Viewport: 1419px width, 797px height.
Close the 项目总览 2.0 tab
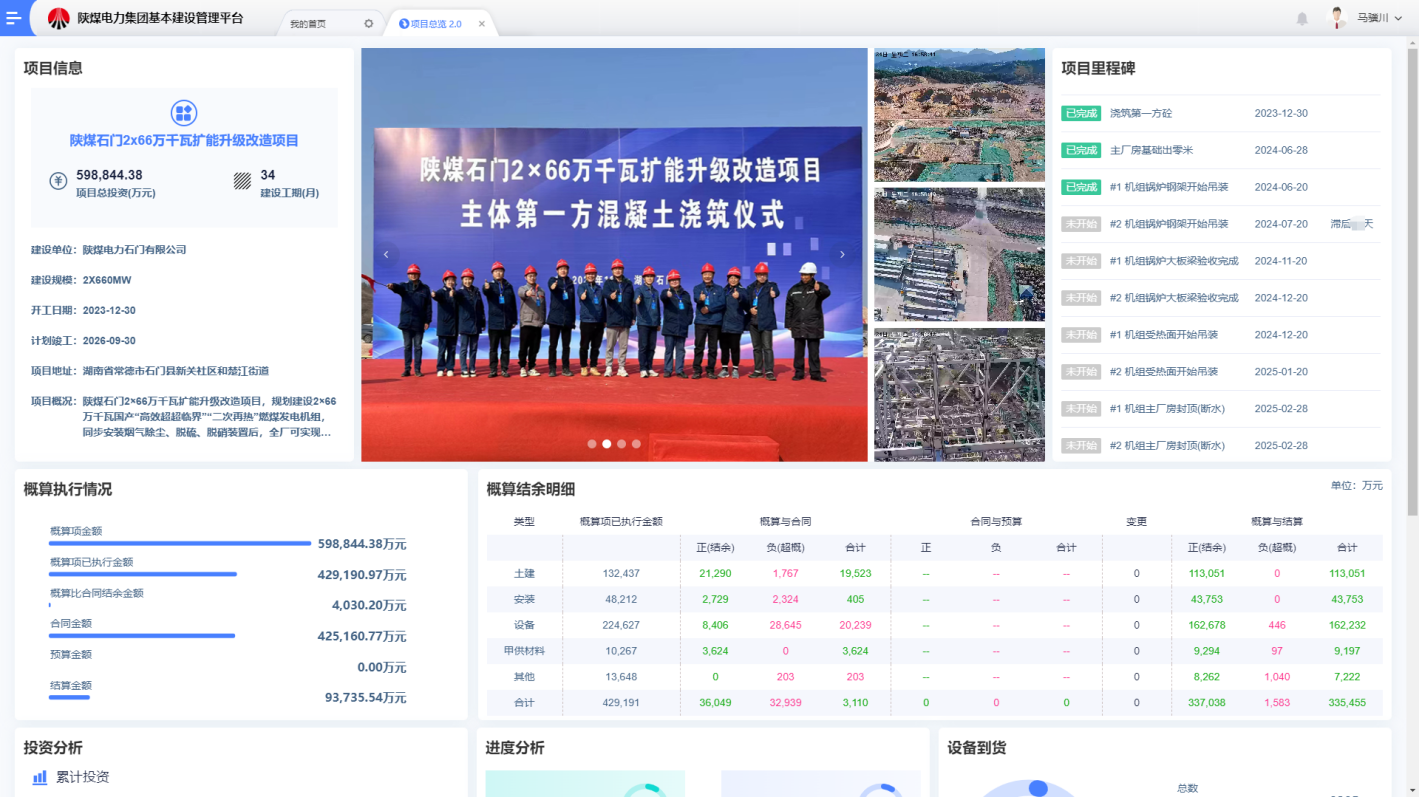481,23
